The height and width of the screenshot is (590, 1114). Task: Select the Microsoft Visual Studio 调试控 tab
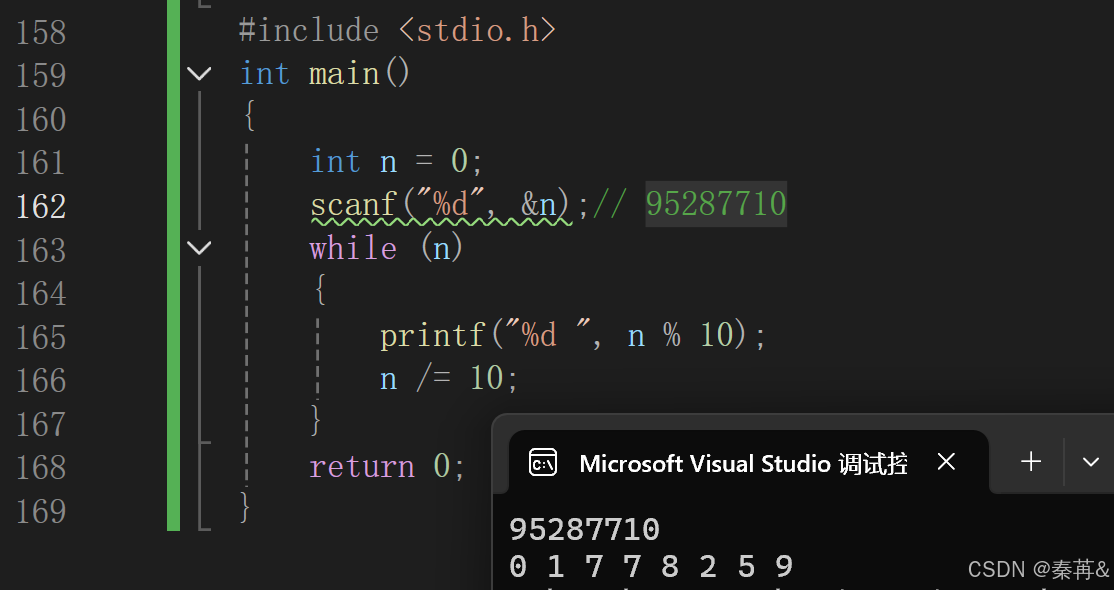[748, 463]
